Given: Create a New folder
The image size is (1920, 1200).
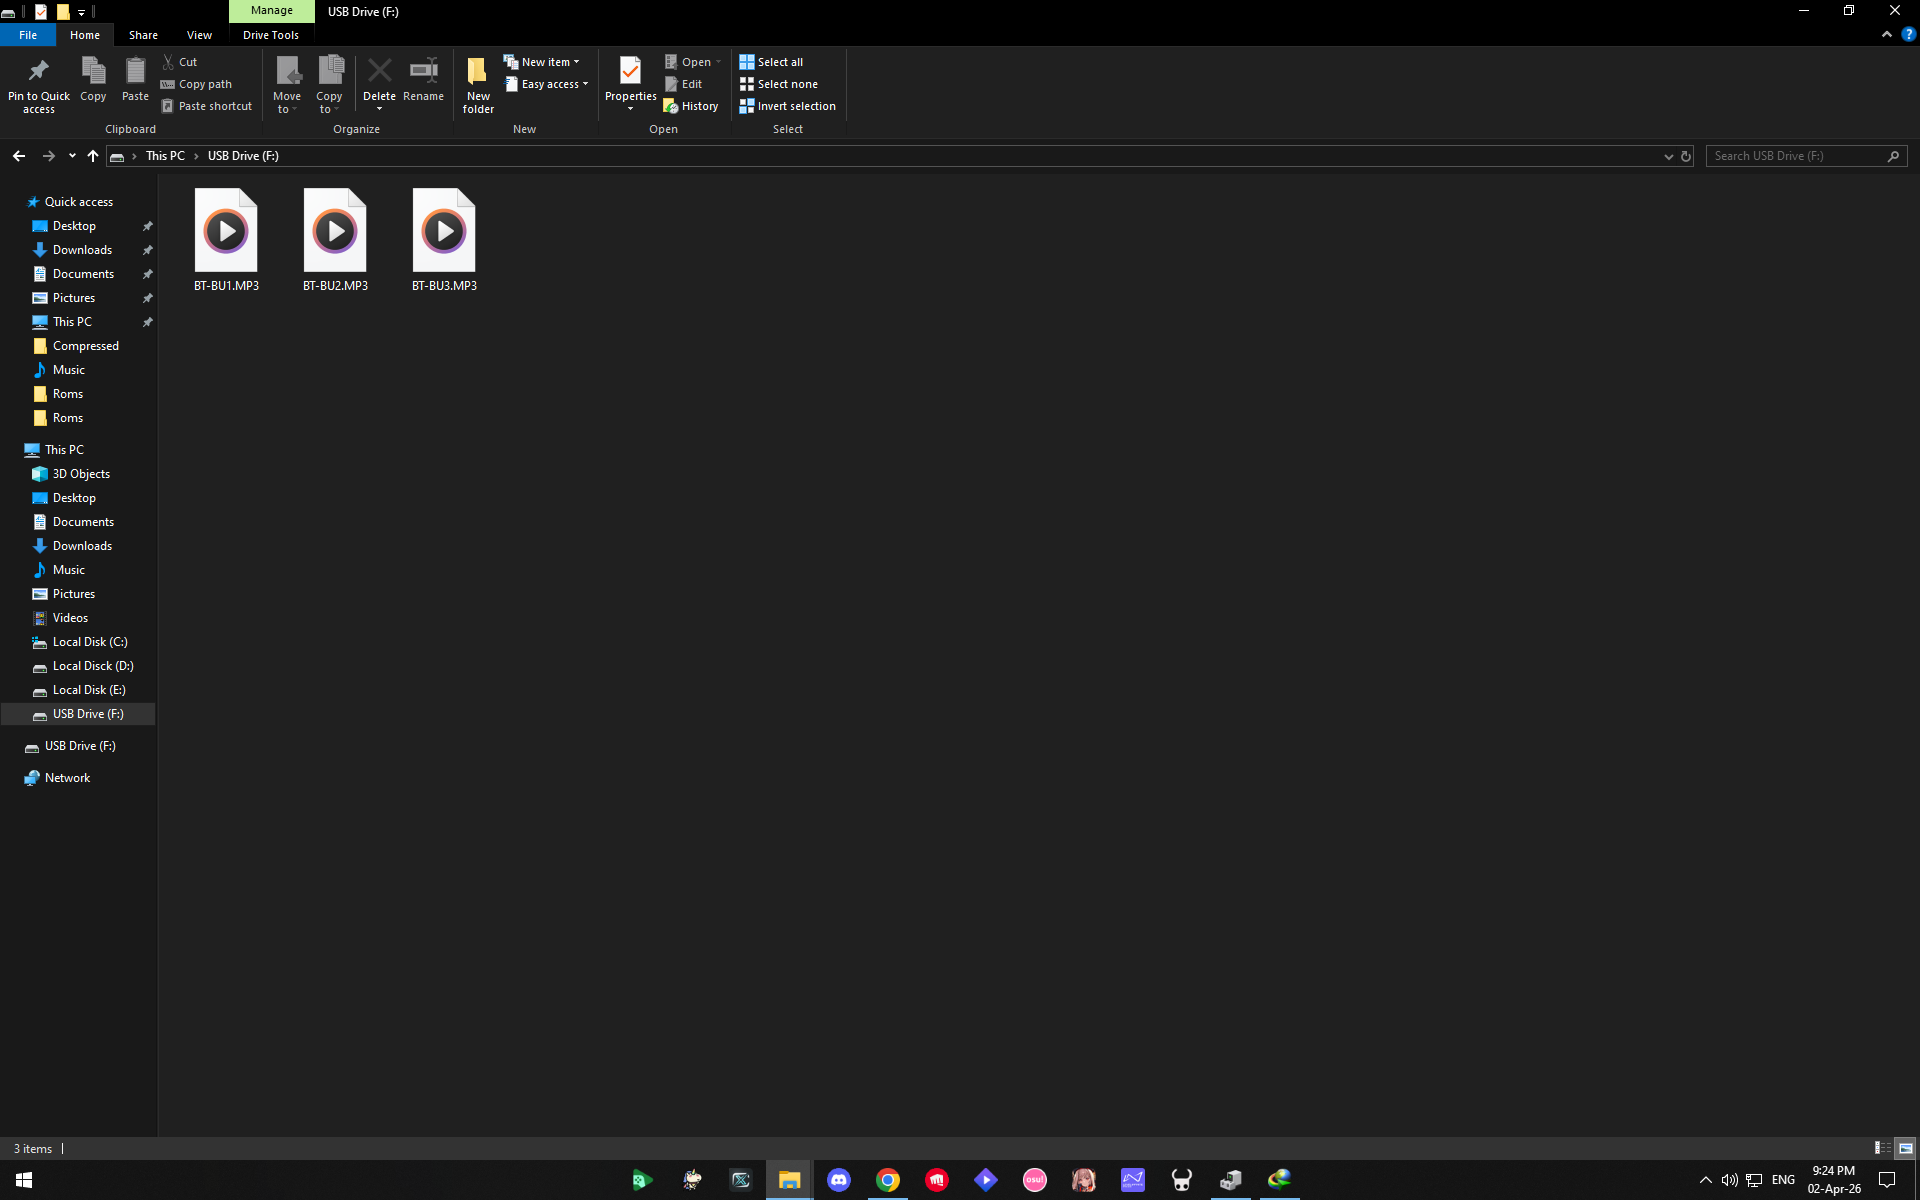Looking at the screenshot, I should [477, 84].
